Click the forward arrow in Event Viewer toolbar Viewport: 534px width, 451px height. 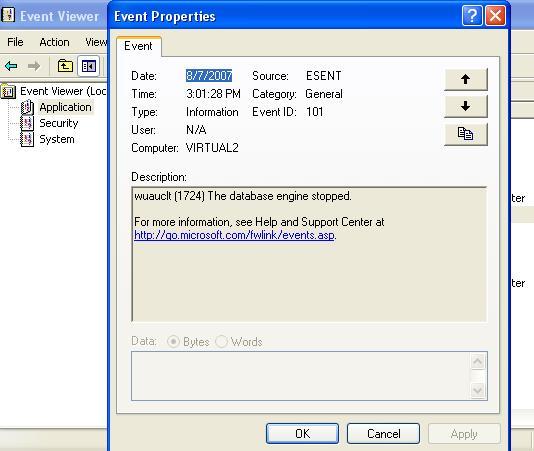click(34, 66)
